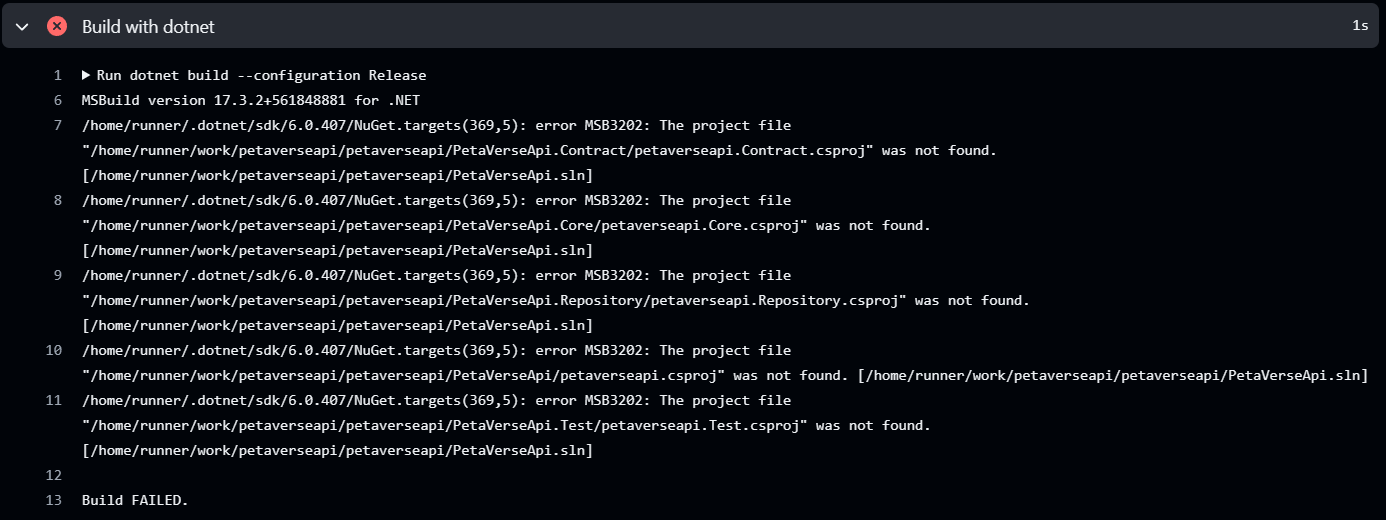The image size is (1386, 520).
Task: Select the petaverseapi.Contract.csproj not found error
Action: 540,150
